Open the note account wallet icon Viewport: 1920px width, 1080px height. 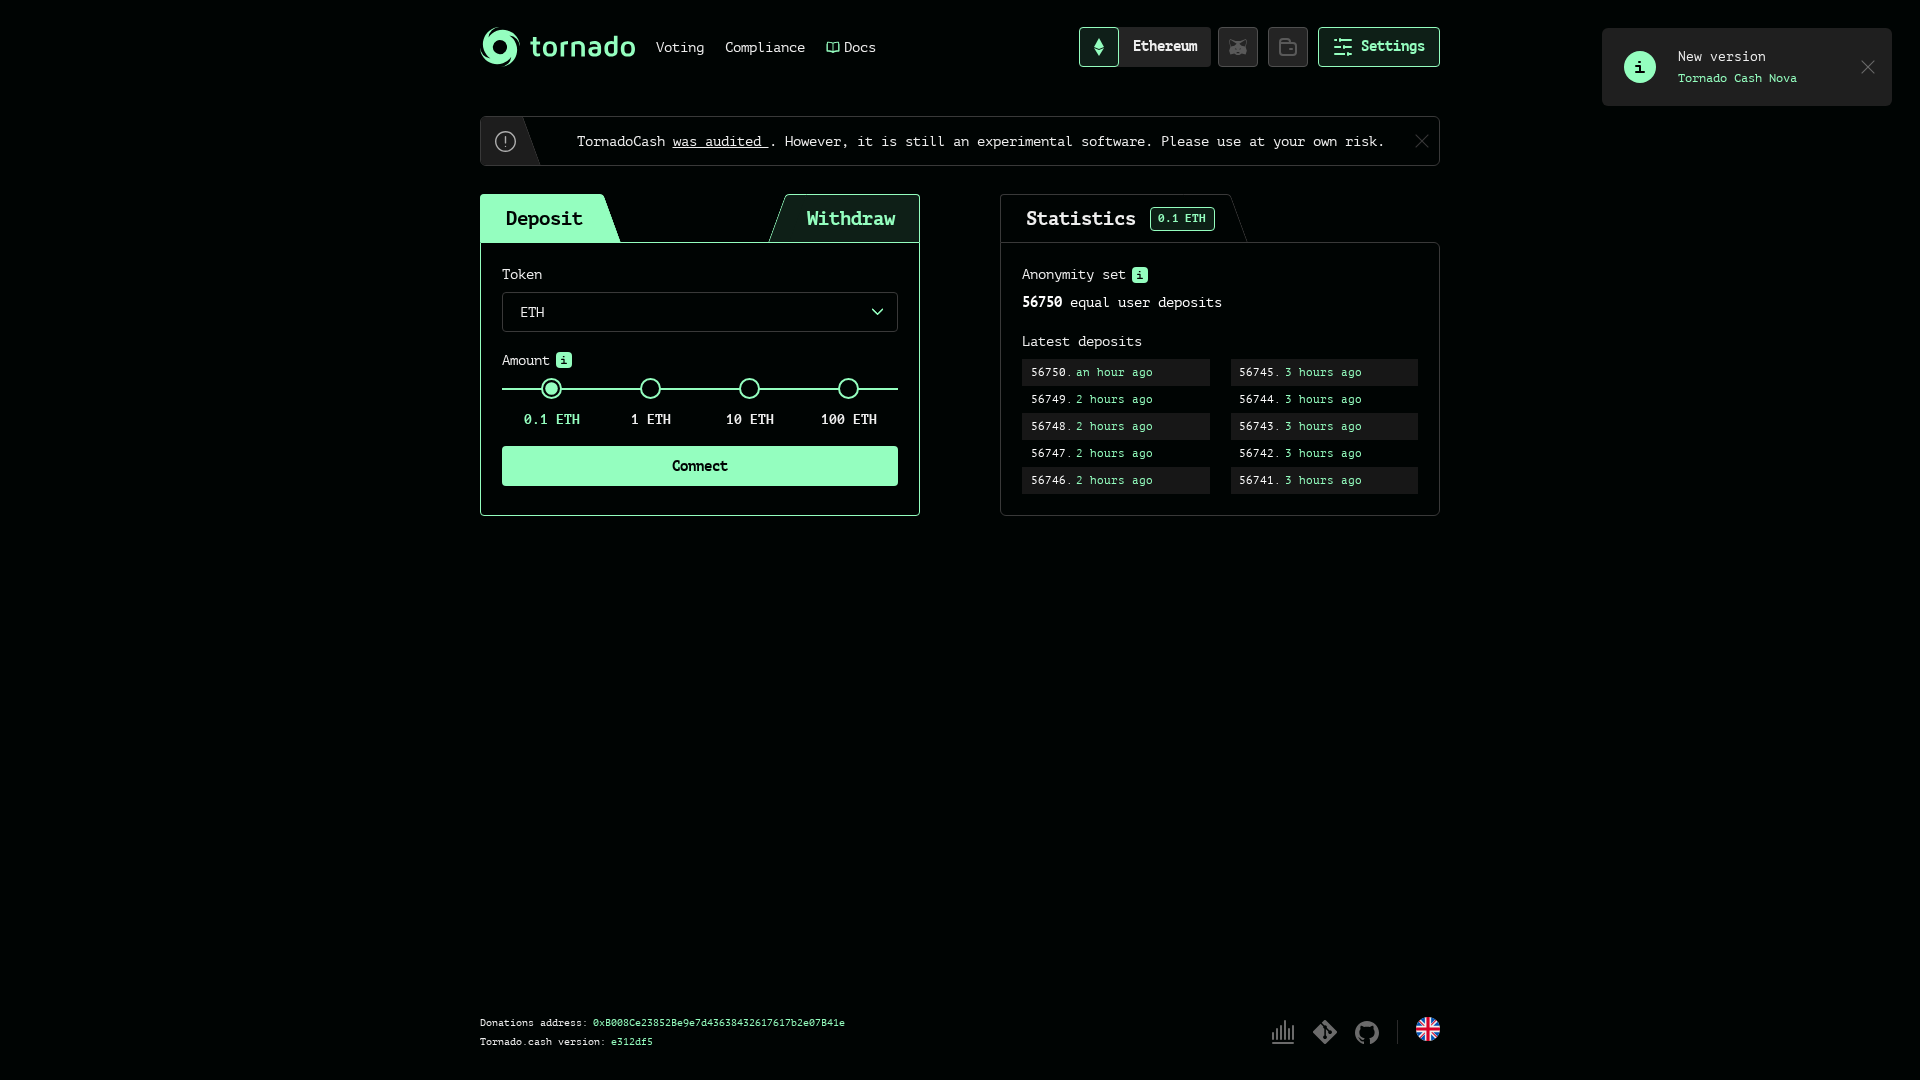click(1288, 47)
